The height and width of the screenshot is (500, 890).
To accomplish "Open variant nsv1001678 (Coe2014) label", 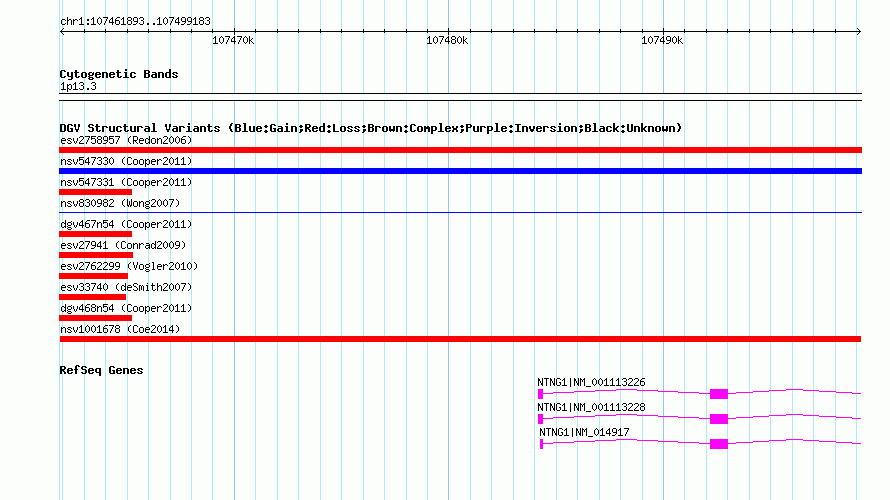I will coord(120,329).
